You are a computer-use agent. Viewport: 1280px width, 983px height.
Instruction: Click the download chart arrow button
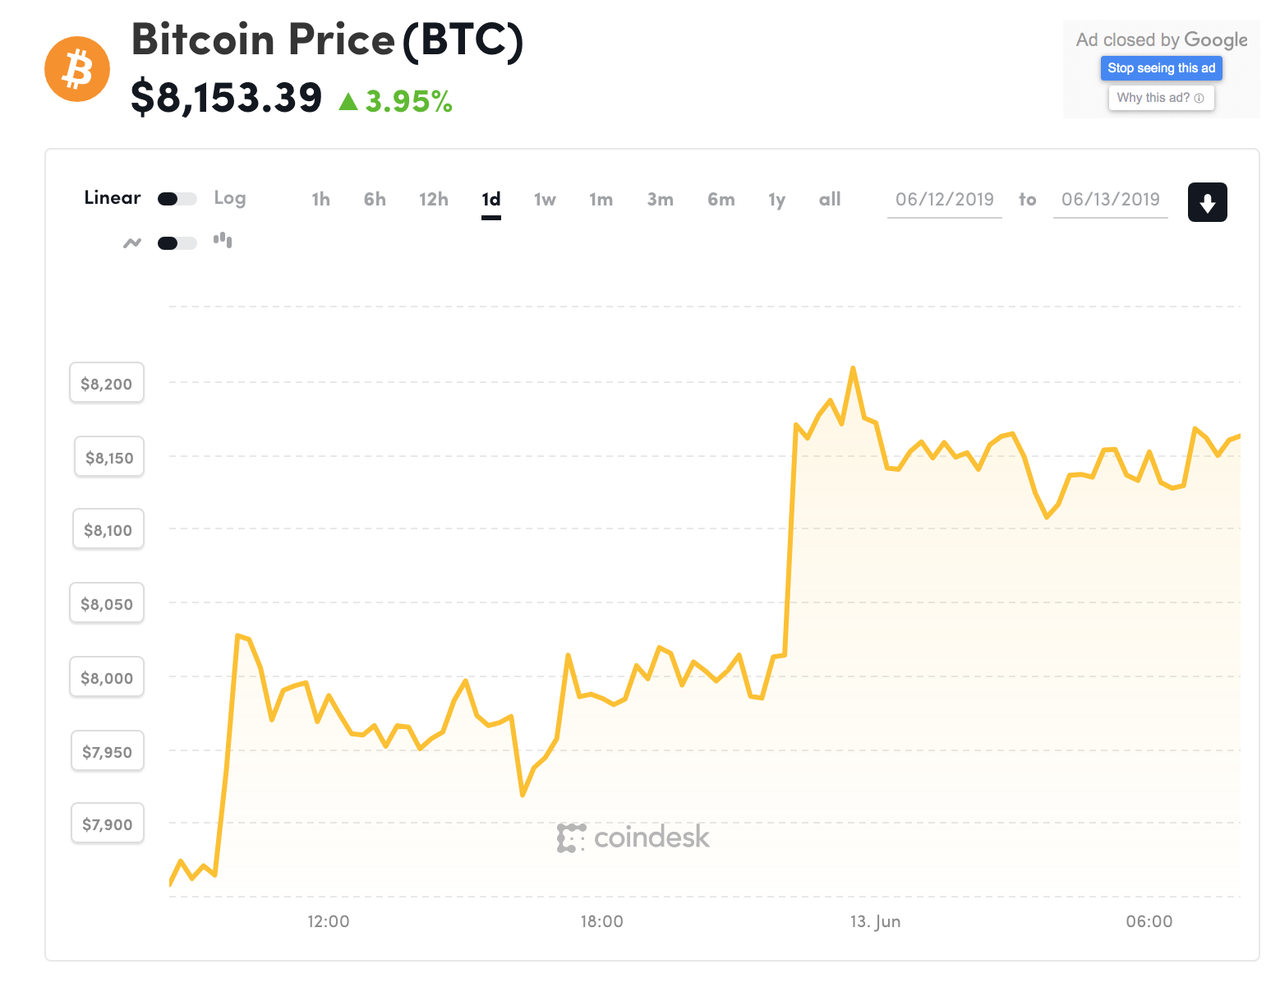tap(1207, 201)
